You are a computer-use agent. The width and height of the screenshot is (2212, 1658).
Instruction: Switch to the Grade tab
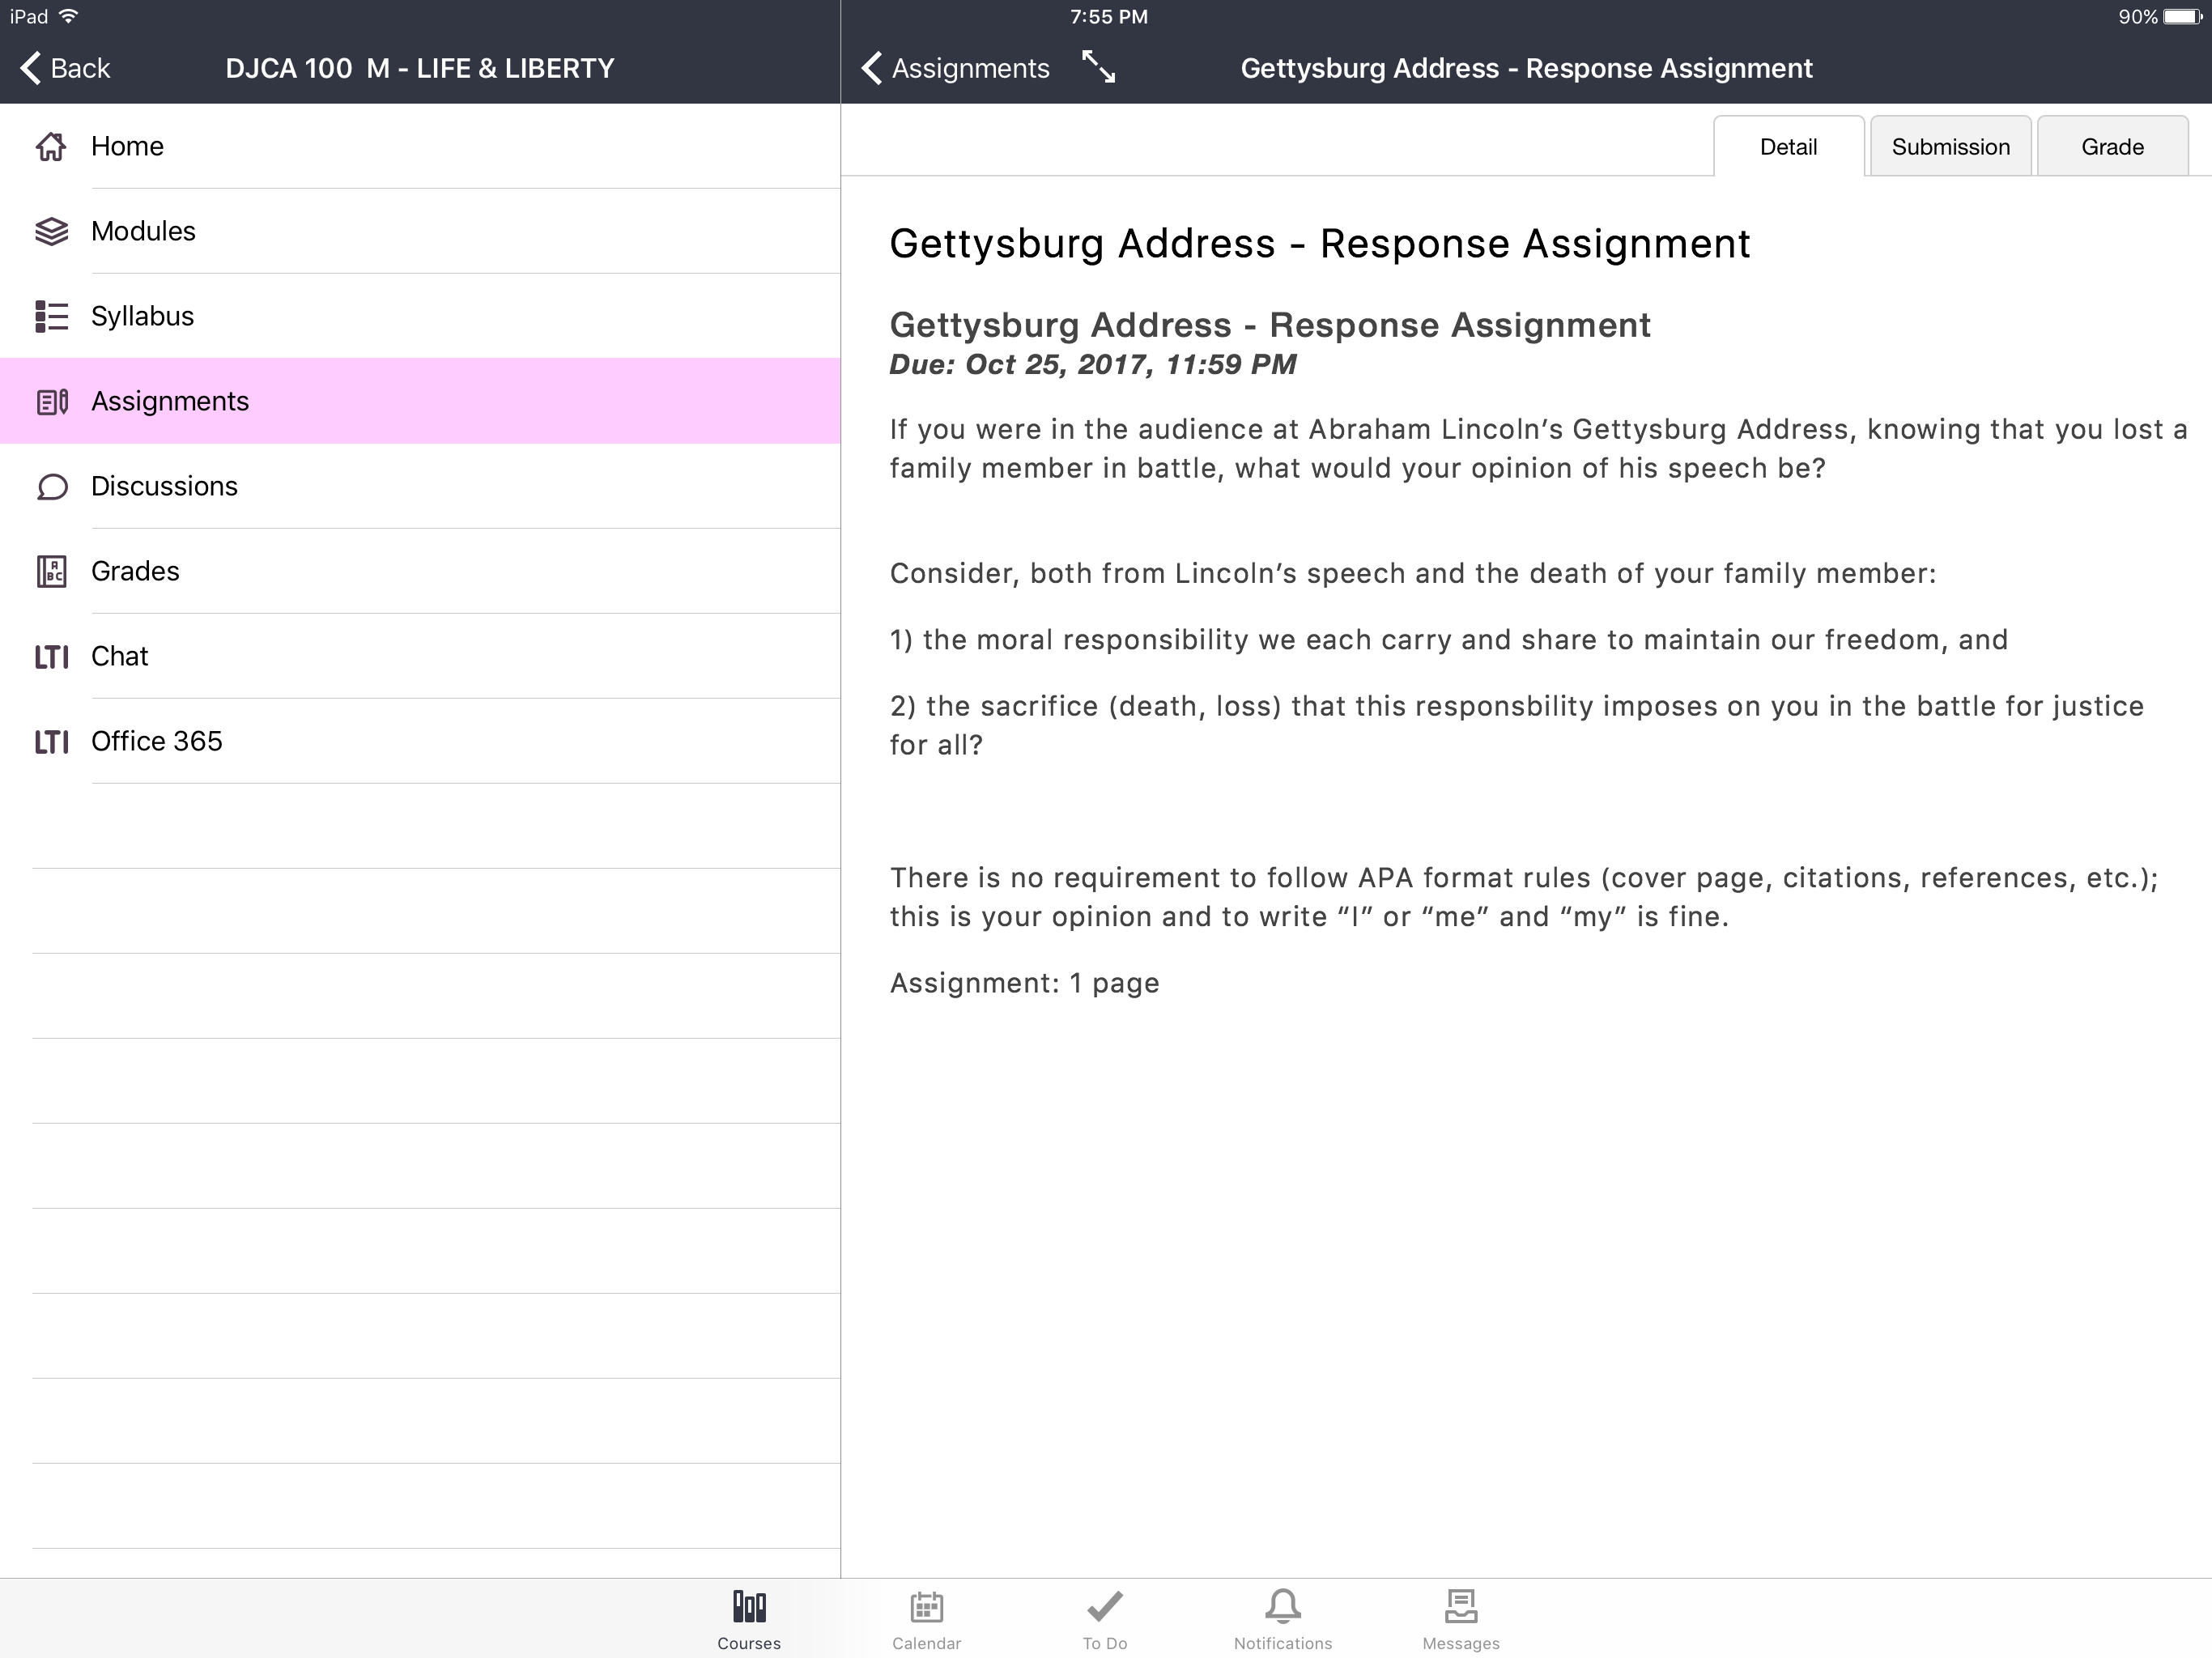[2112, 147]
